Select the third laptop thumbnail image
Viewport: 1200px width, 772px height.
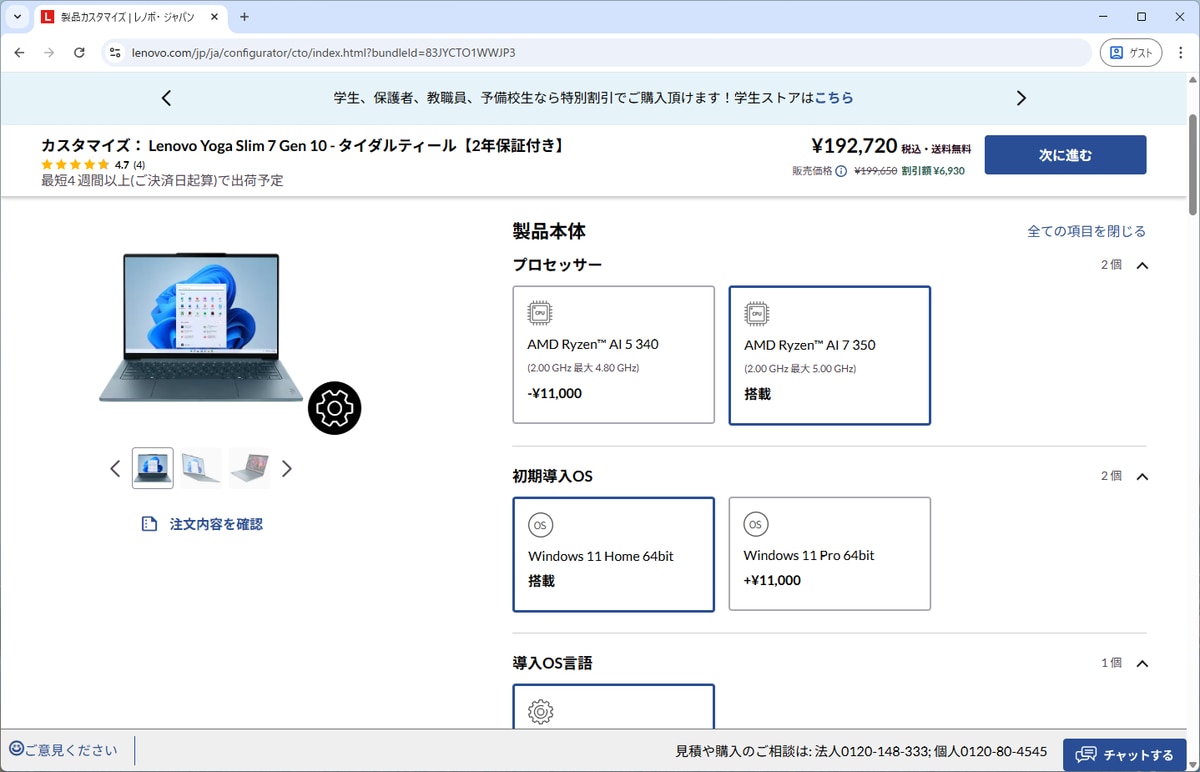(x=248, y=468)
